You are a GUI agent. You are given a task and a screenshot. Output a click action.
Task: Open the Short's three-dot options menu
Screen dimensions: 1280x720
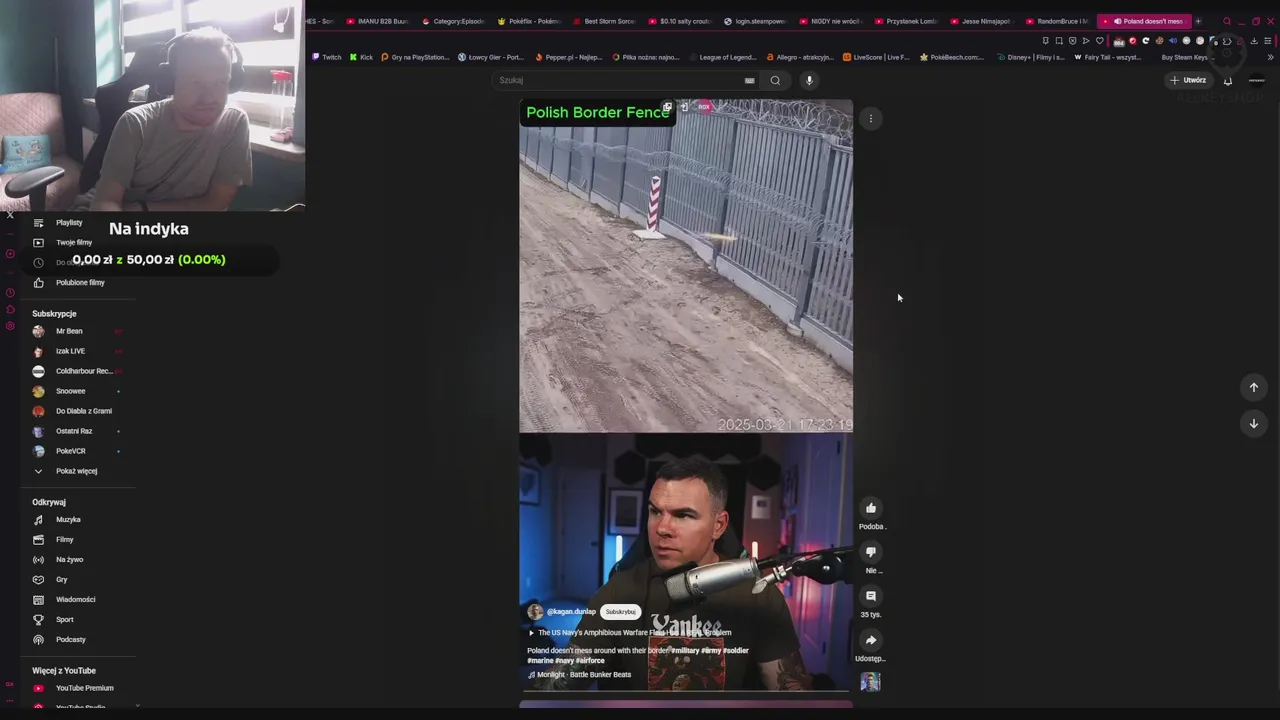(871, 119)
